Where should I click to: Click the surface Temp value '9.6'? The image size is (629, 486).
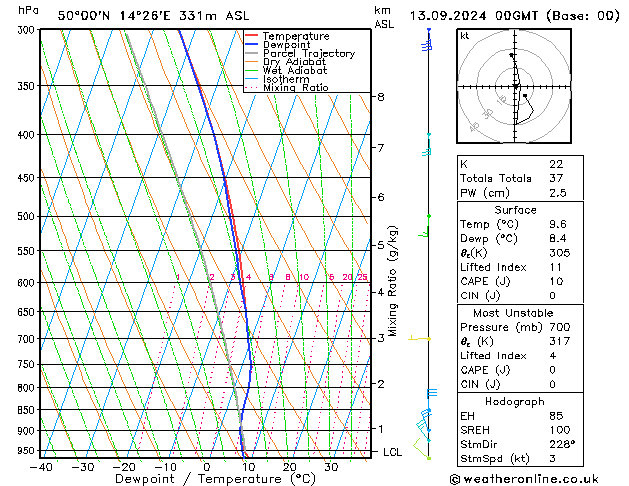click(x=558, y=224)
